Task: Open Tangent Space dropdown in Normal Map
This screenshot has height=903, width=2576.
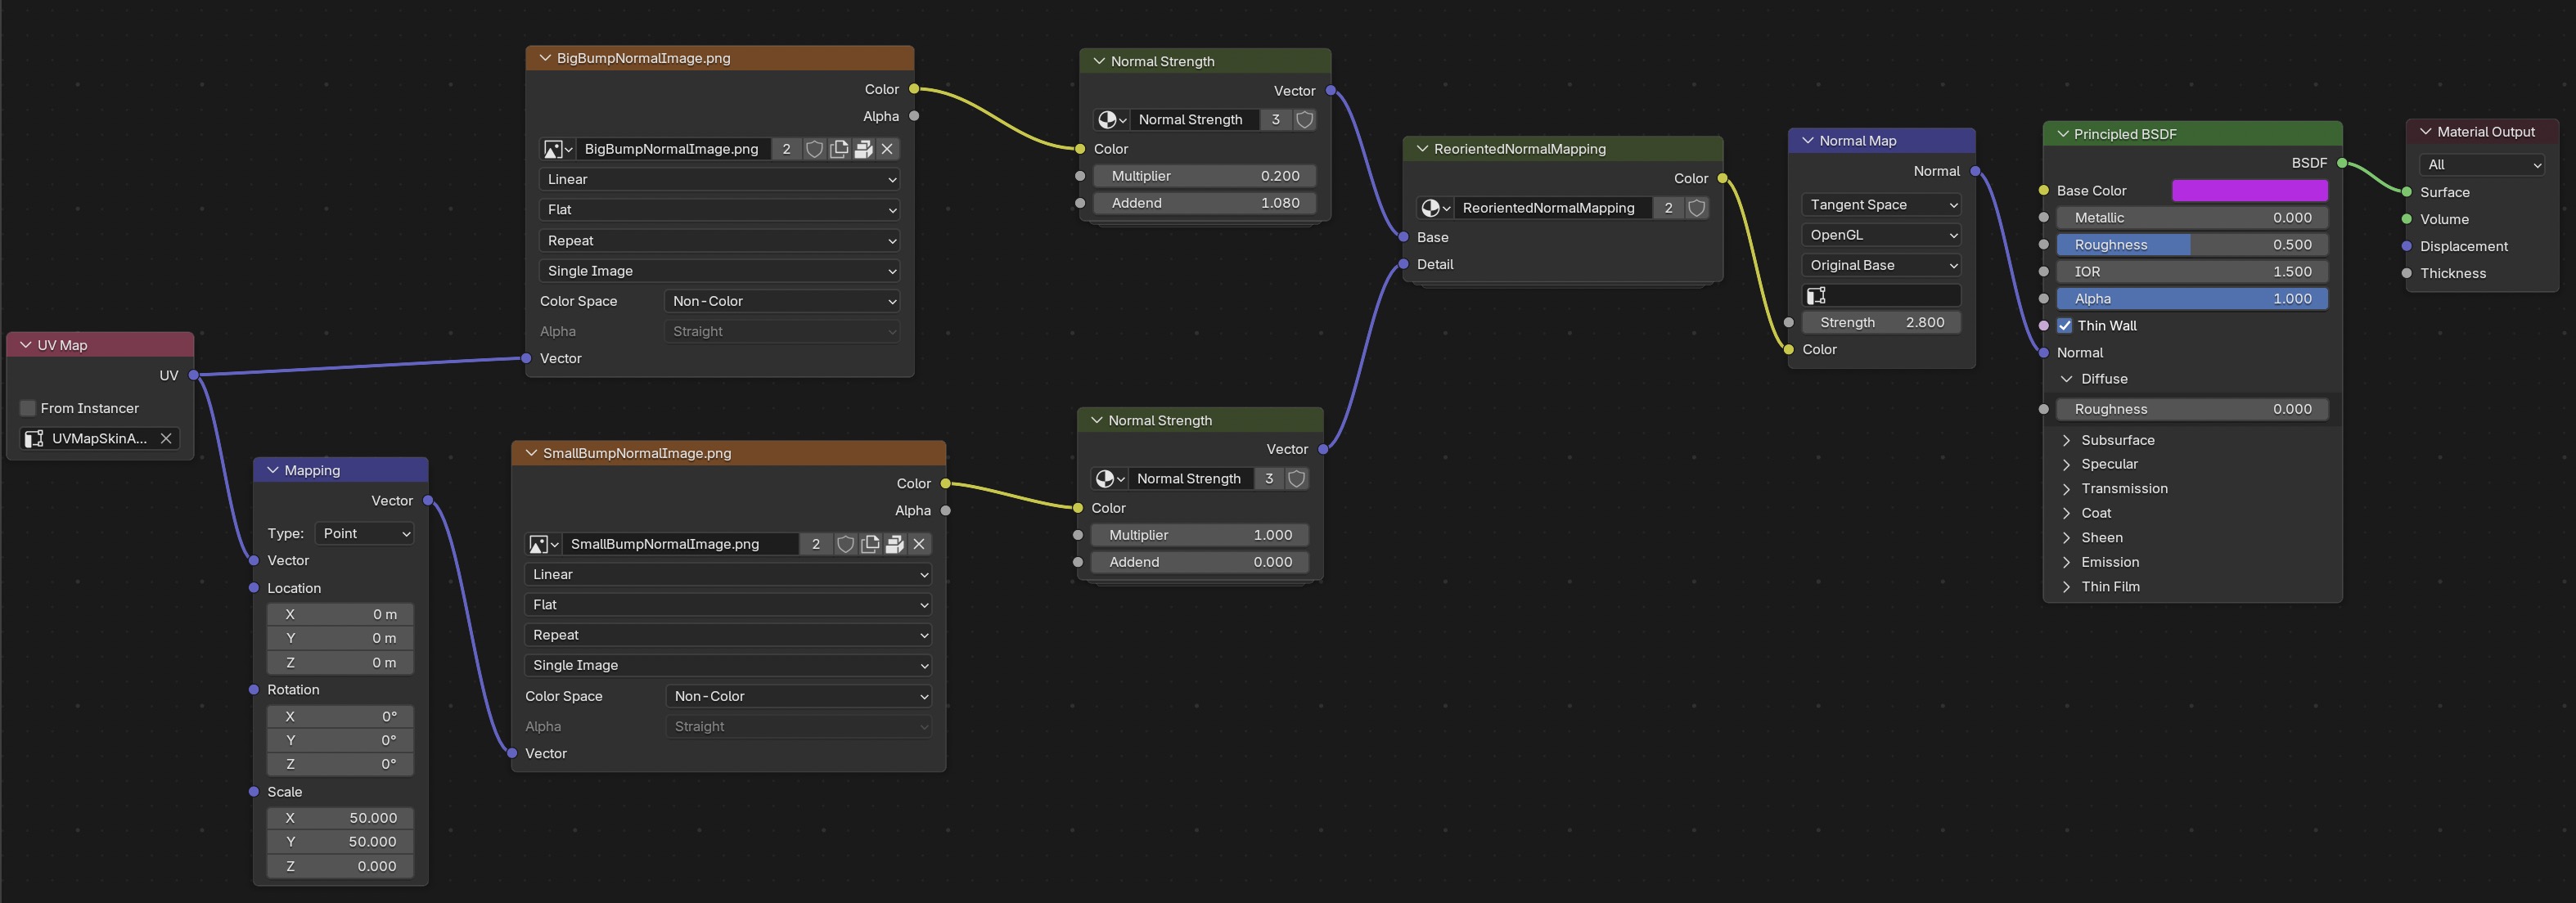Action: [x=1881, y=205]
